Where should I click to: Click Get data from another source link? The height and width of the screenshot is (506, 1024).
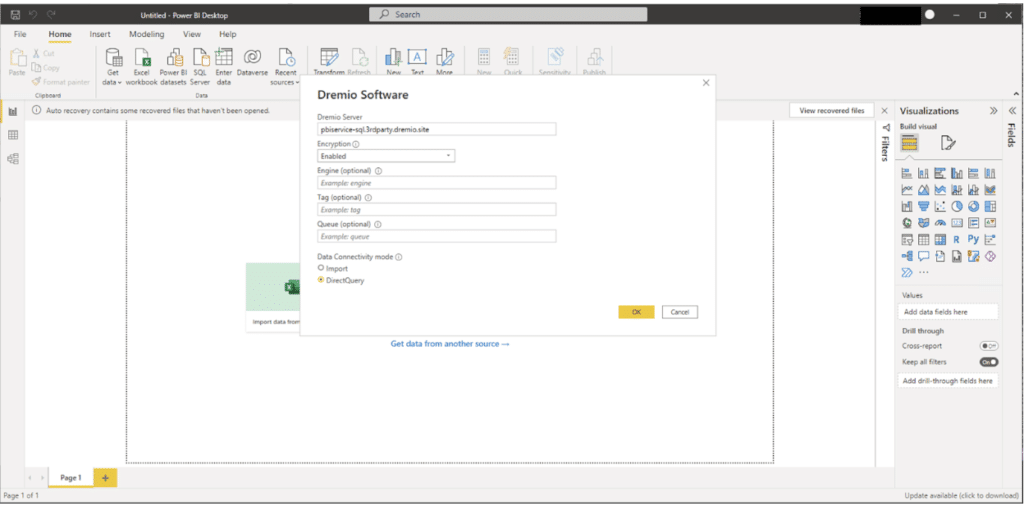pyautogui.click(x=450, y=343)
